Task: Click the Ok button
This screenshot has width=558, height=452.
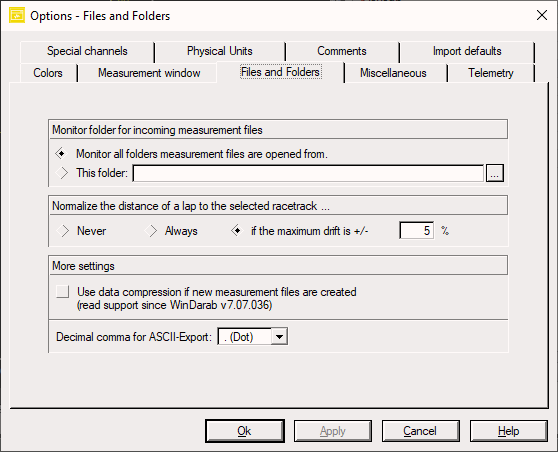Action: pyautogui.click(x=244, y=431)
